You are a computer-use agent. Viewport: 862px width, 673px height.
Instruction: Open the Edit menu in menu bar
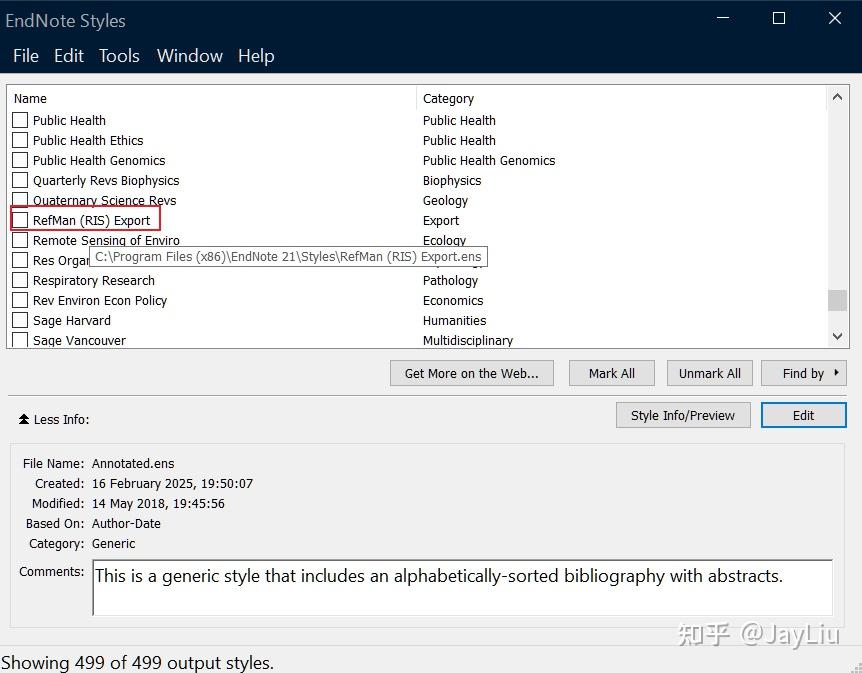[x=69, y=56]
